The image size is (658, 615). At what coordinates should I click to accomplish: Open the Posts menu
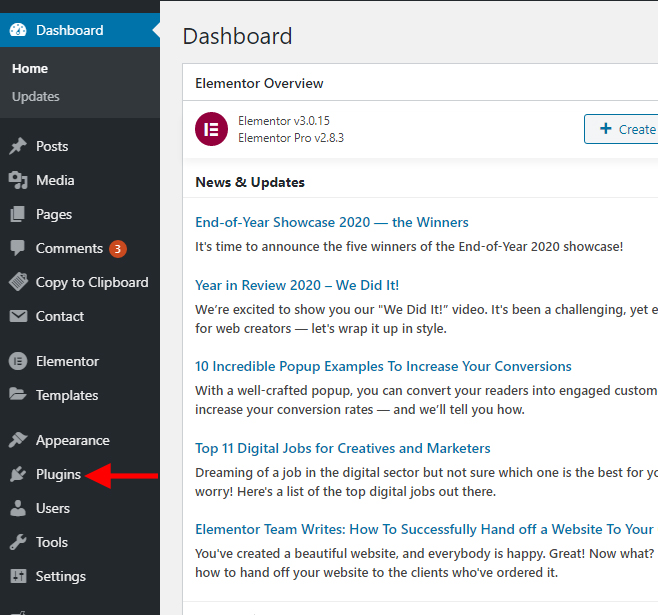click(x=52, y=146)
